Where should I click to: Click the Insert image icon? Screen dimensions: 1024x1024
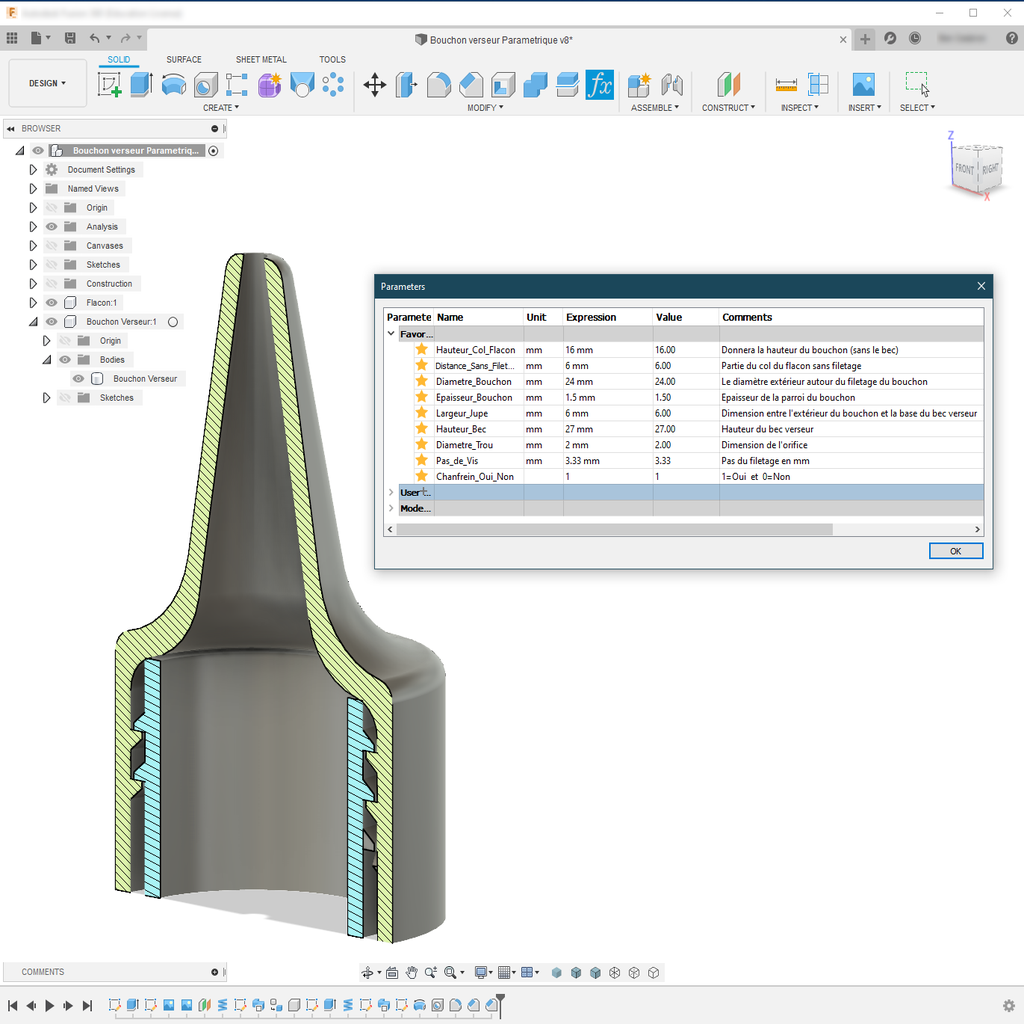pyautogui.click(x=863, y=85)
